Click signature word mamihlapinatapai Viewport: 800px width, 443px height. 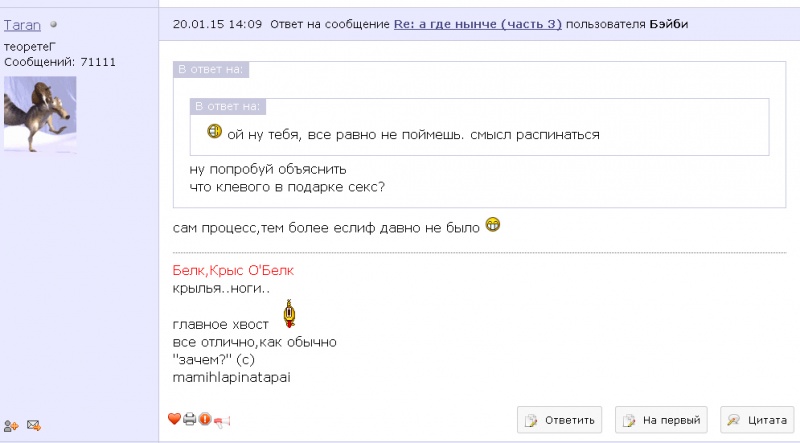point(232,377)
